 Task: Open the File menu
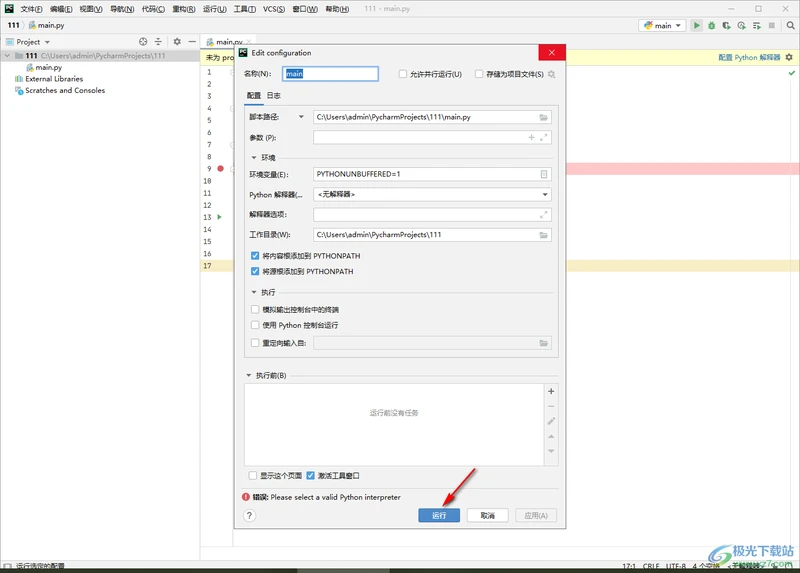tap(31, 9)
